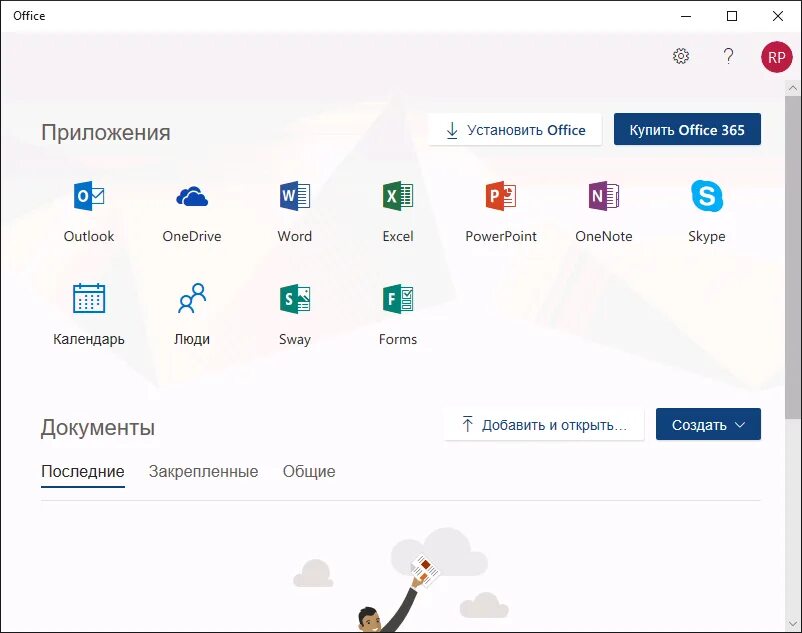Switch to the Общие tab
This screenshot has height=633, width=802.
pyautogui.click(x=309, y=471)
